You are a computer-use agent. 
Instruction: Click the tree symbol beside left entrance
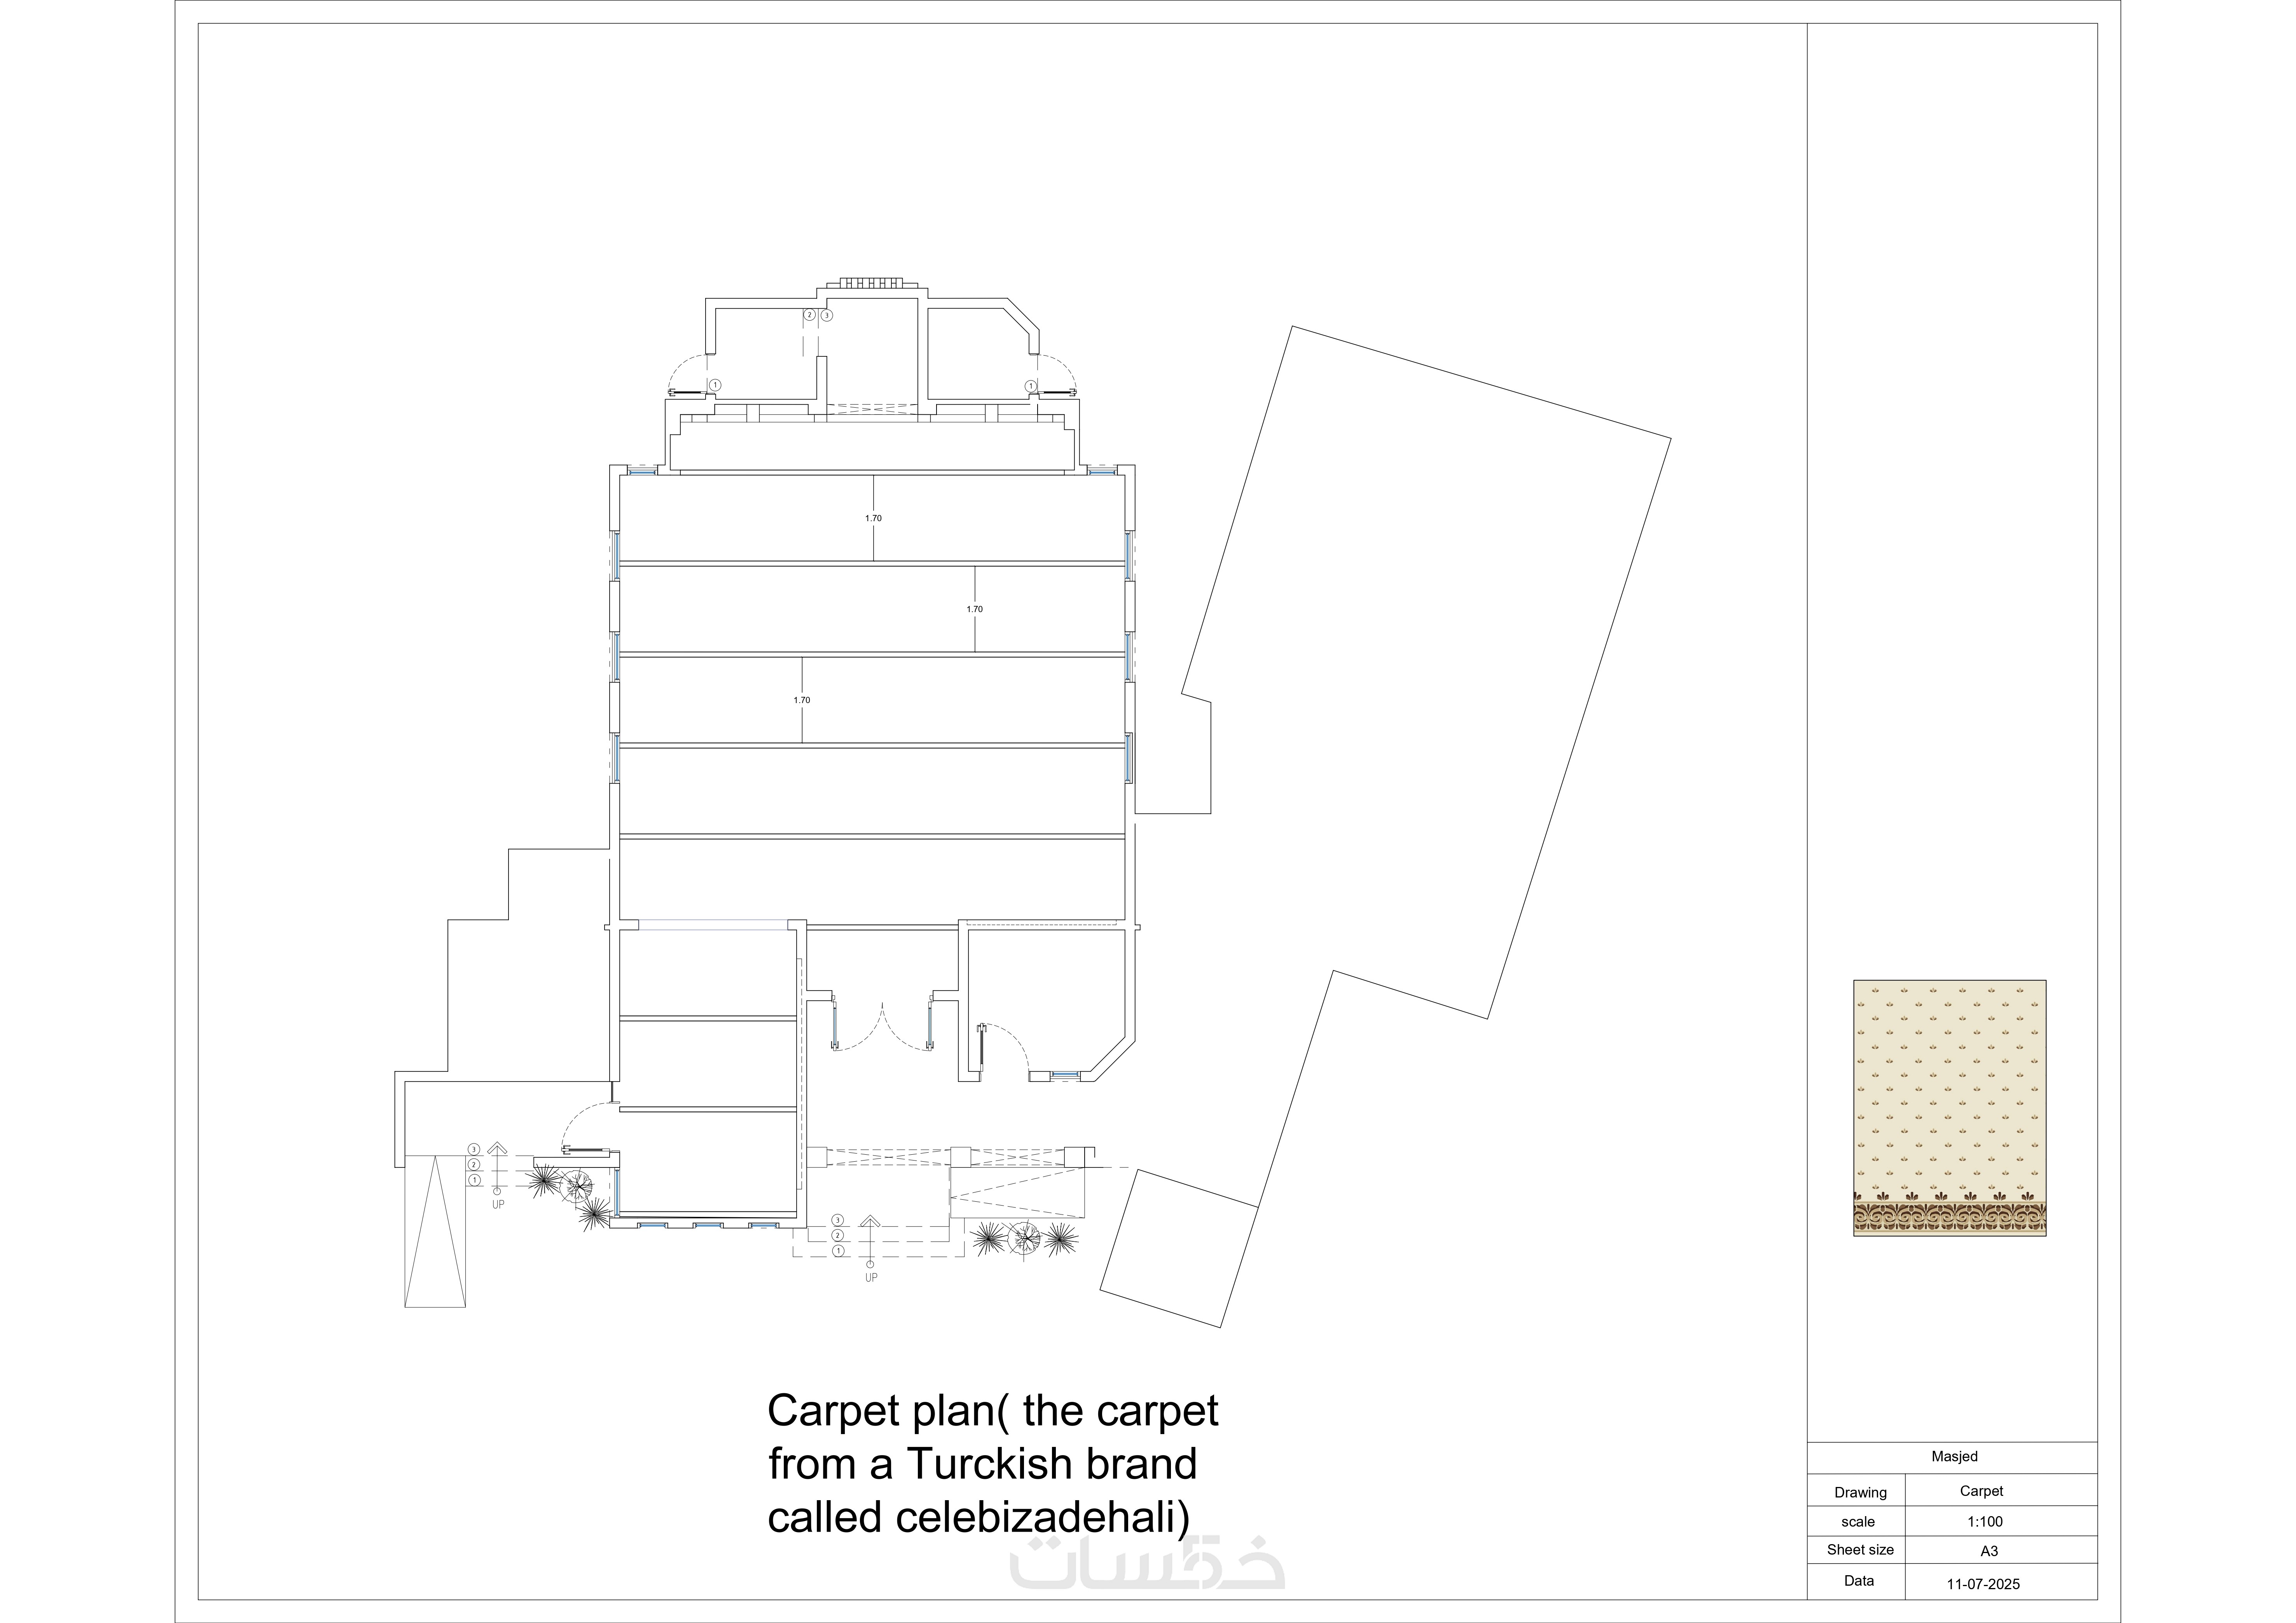tap(576, 1186)
